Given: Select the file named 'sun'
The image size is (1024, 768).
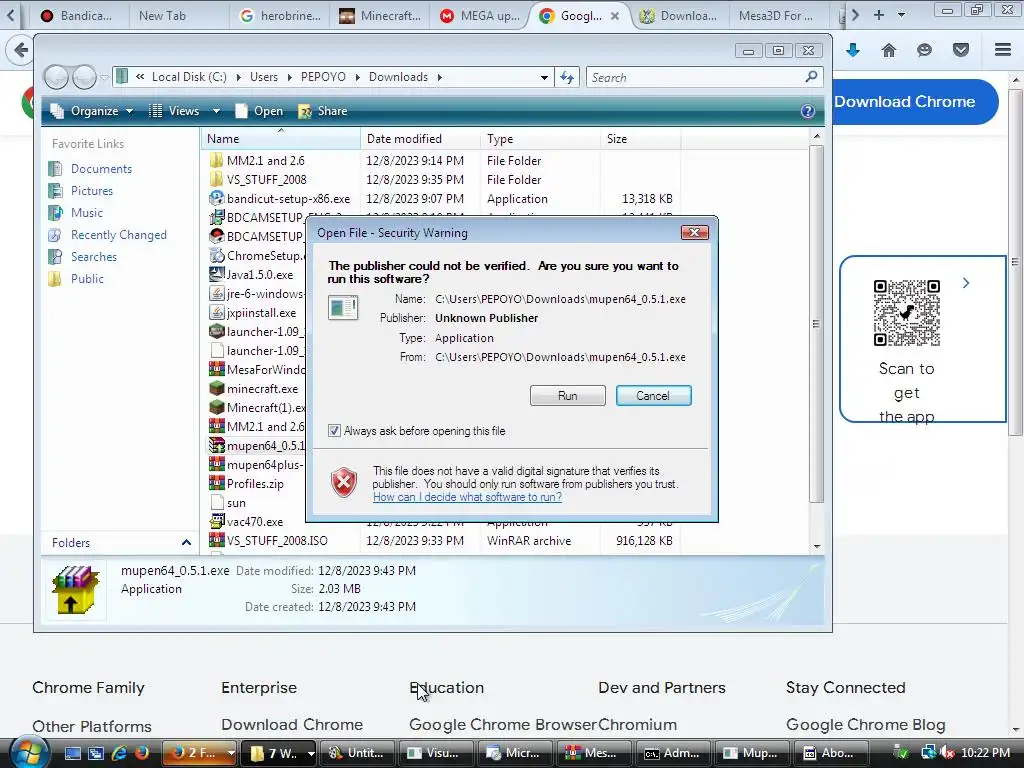Looking at the screenshot, I should 236,503.
